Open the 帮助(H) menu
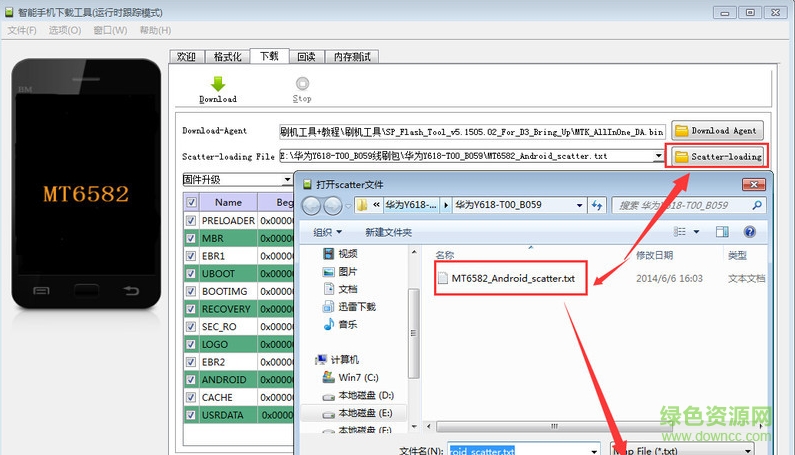Image resolution: width=795 pixels, height=455 pixels. pos(155,30)
